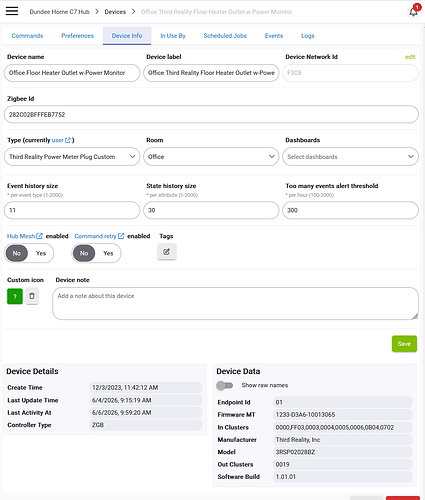
Task: Switch to the Commands tab
Action: (x=27, y=36)
